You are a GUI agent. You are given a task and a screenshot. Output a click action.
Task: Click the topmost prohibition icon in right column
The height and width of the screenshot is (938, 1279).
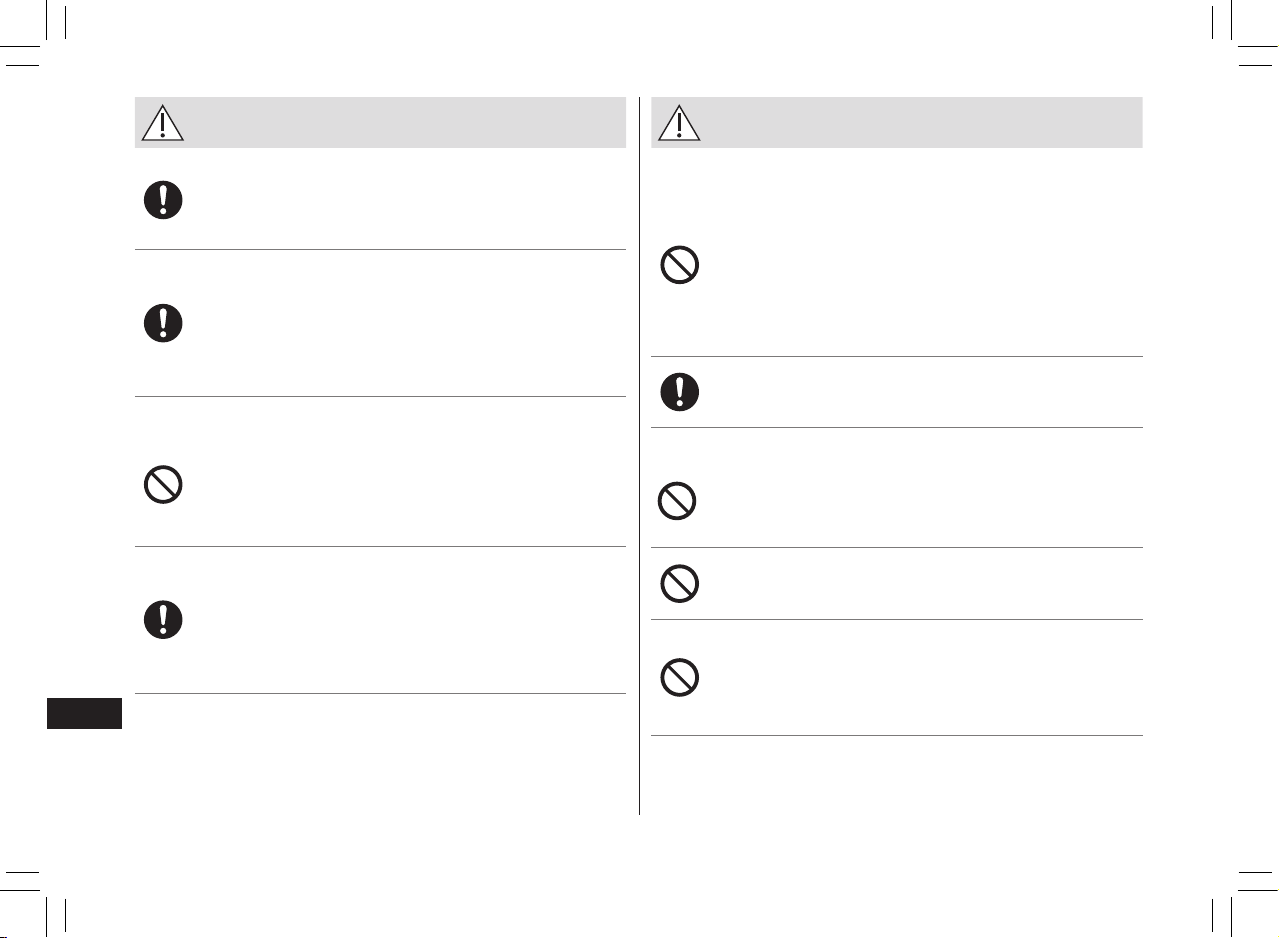tap(679, 265)
